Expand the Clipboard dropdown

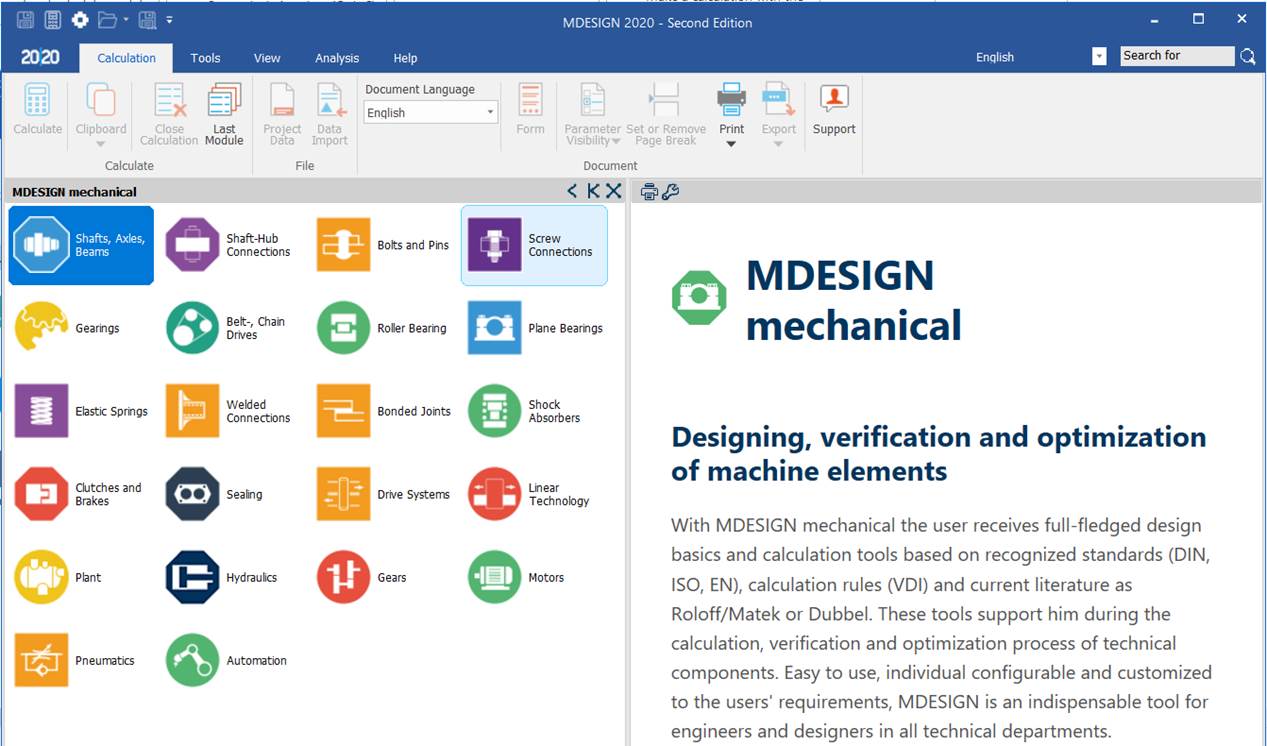(x=101, y=144)
